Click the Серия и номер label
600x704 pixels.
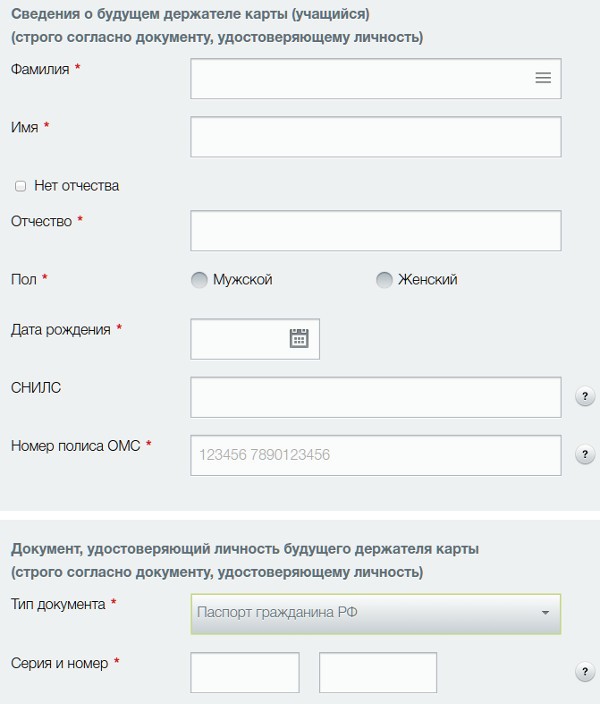[60, 663]
